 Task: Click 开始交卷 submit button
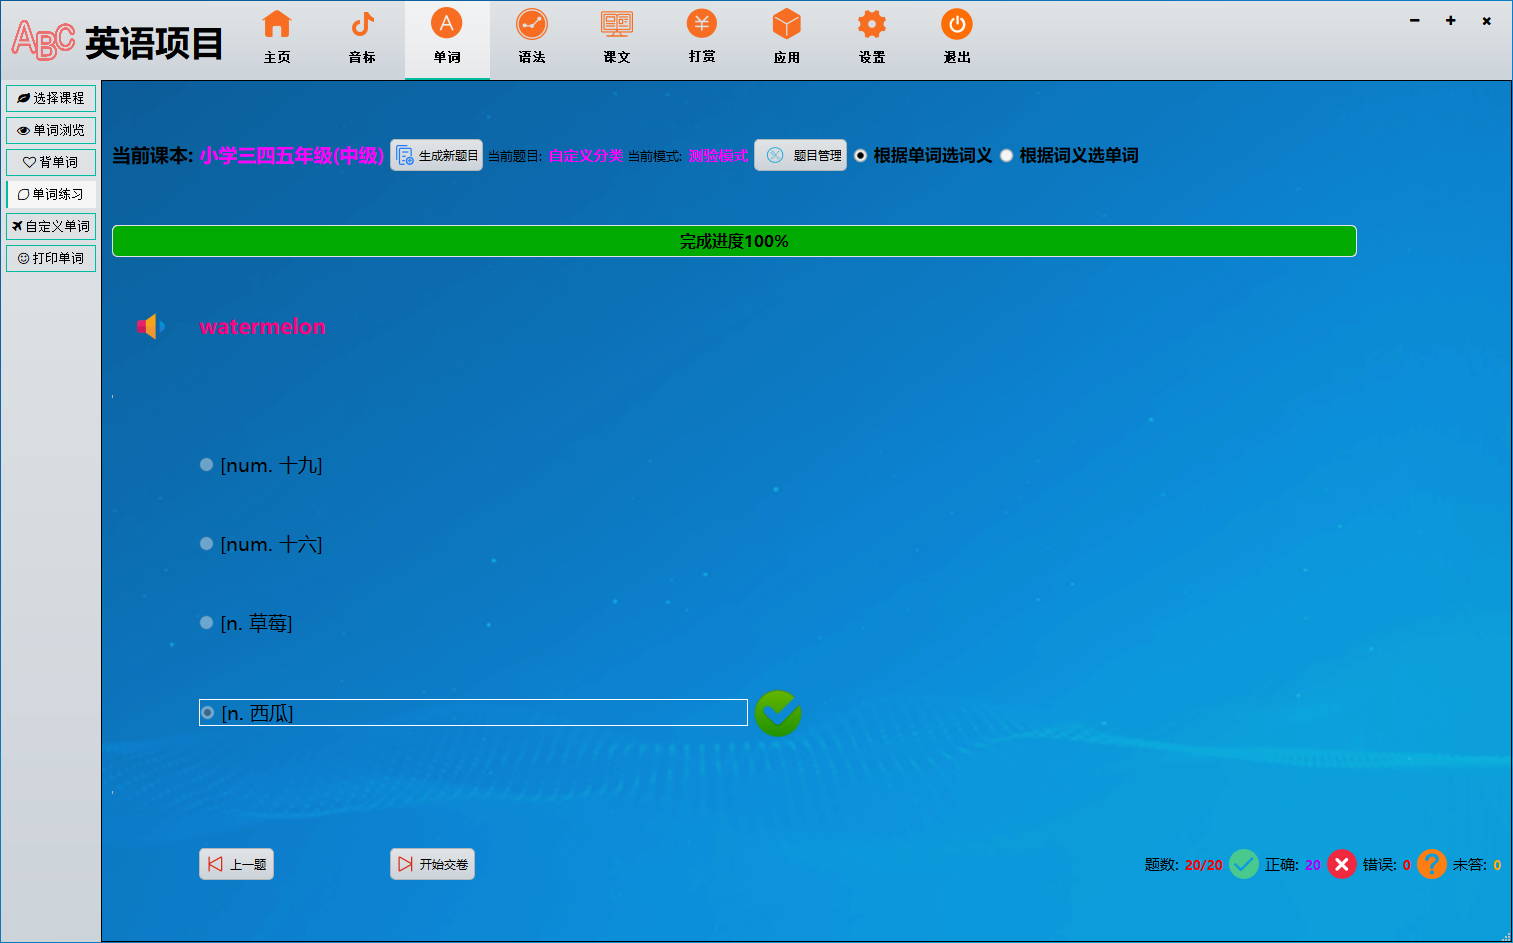pos(432,864)
